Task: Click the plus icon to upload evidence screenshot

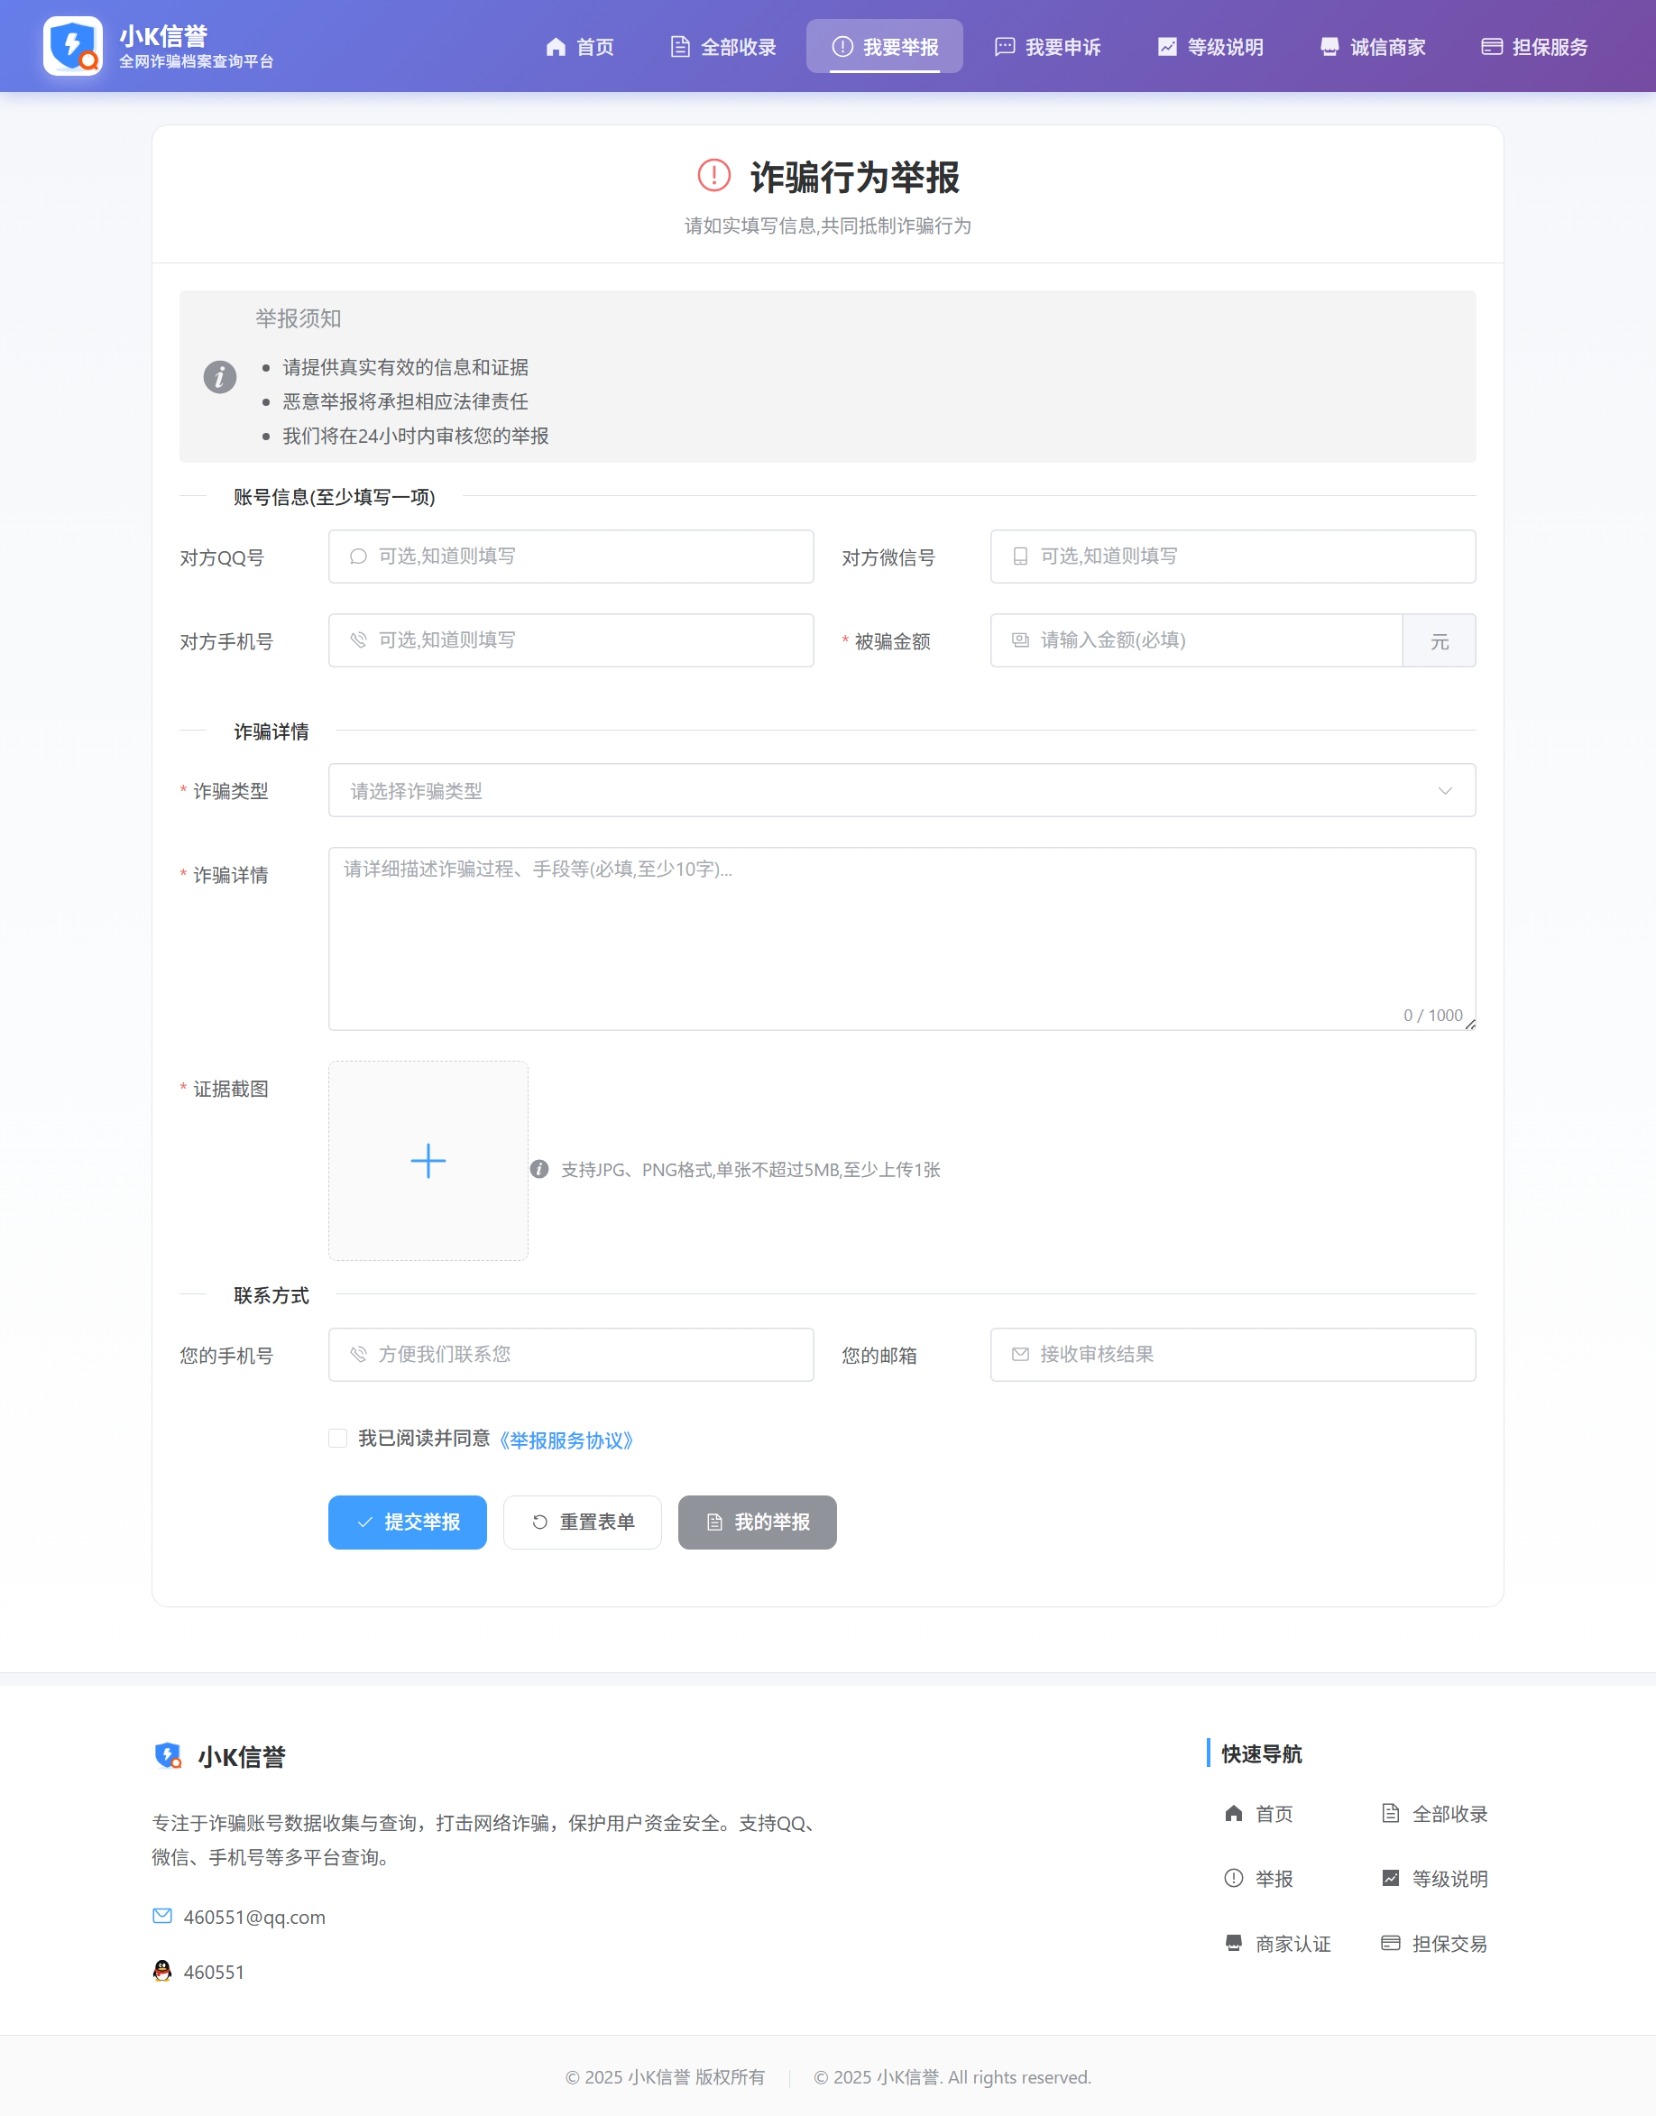Action: click(x=428, y=1160)
